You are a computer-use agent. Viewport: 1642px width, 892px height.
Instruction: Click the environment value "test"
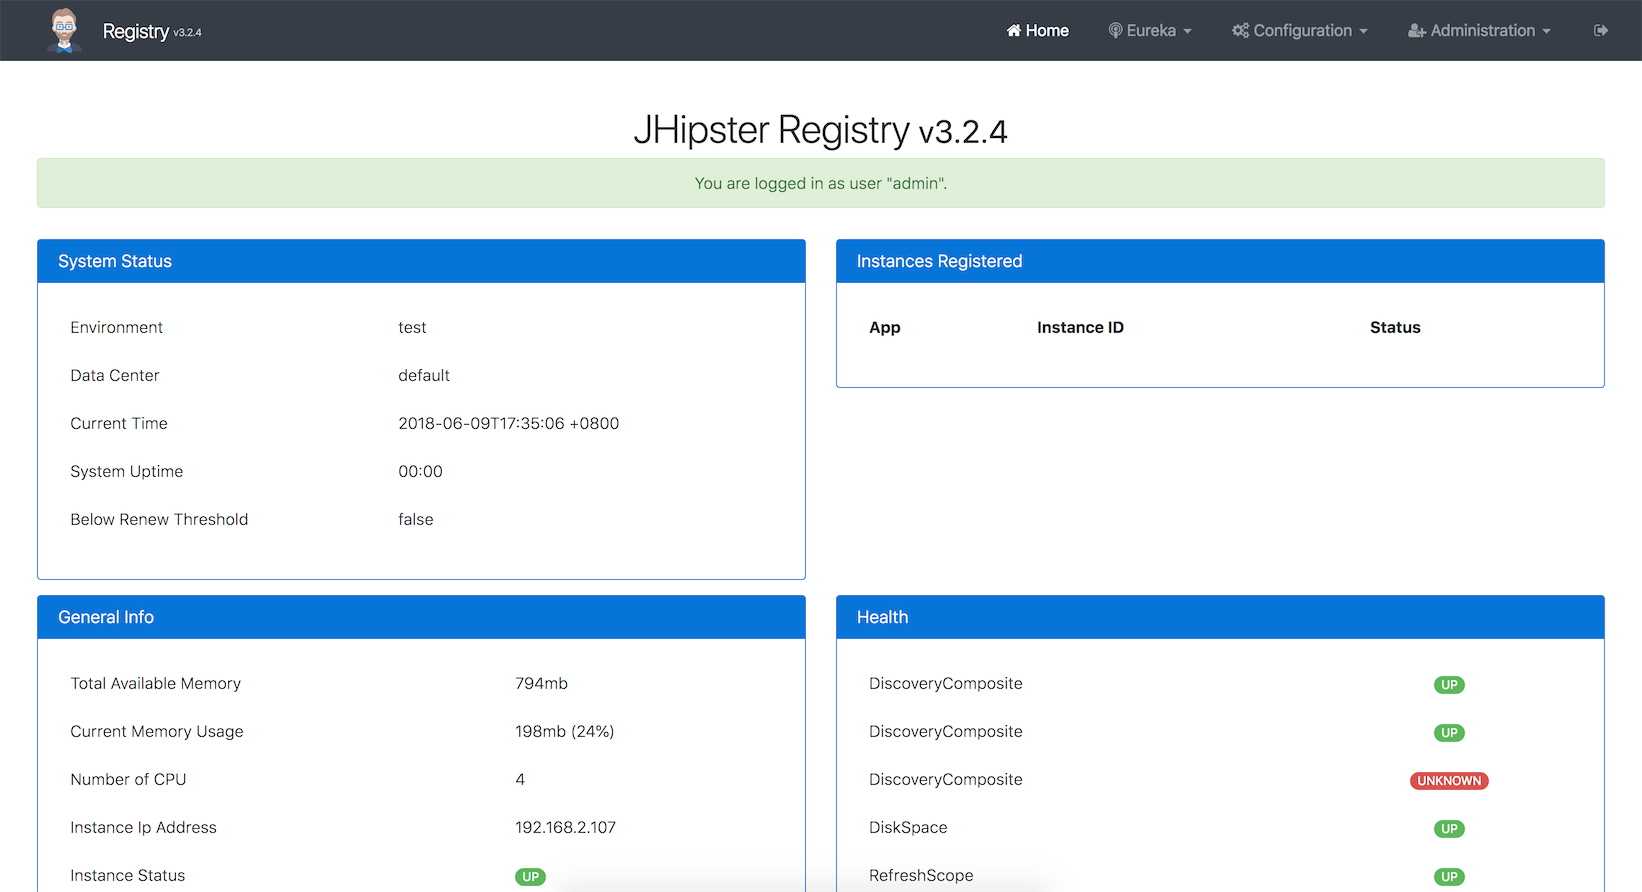[x=412, y=327]
